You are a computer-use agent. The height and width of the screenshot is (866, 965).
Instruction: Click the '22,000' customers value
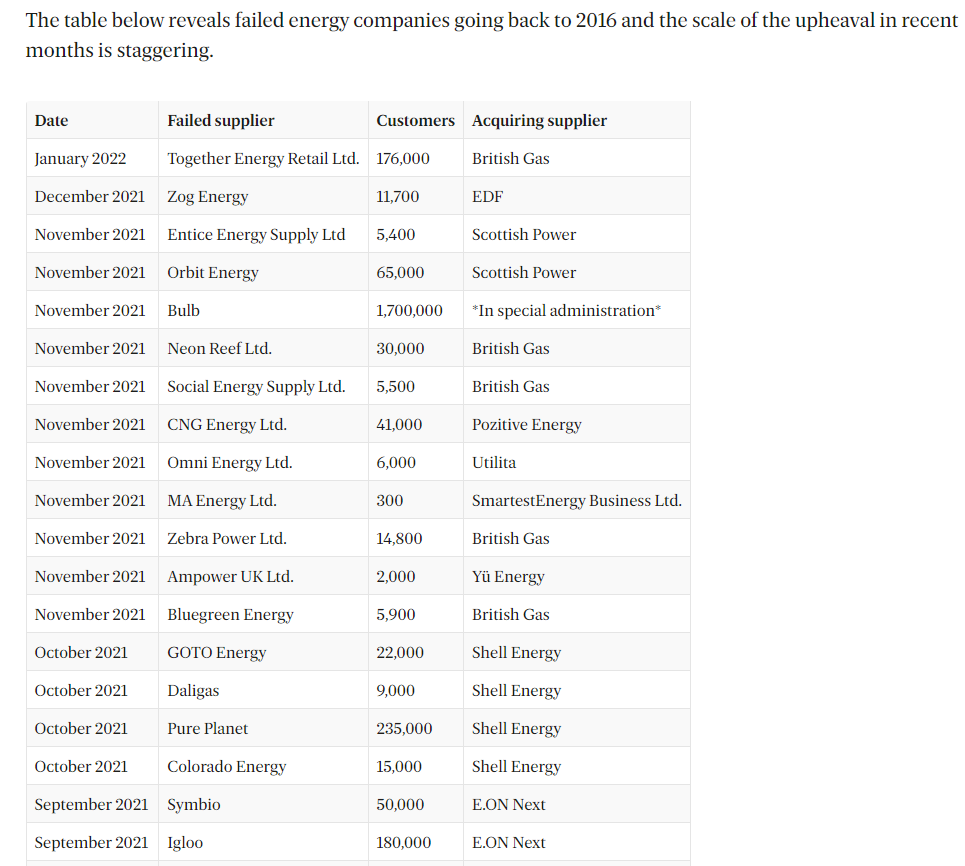[x=400, y=653]
